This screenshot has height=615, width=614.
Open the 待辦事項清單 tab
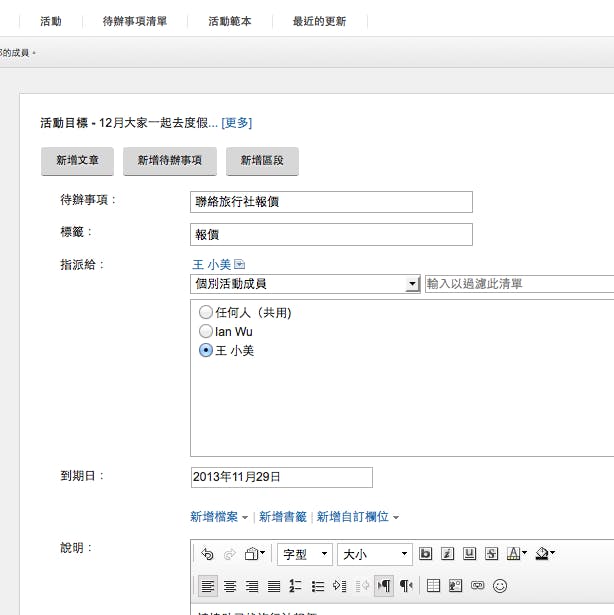pos(135,21)
